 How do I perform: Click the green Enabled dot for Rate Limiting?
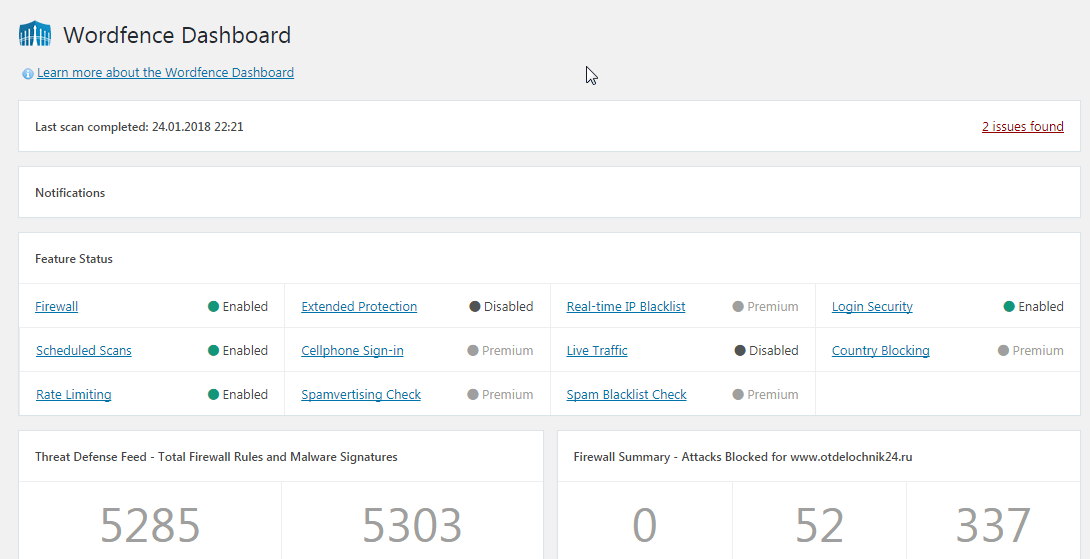(x=213, y=394)
